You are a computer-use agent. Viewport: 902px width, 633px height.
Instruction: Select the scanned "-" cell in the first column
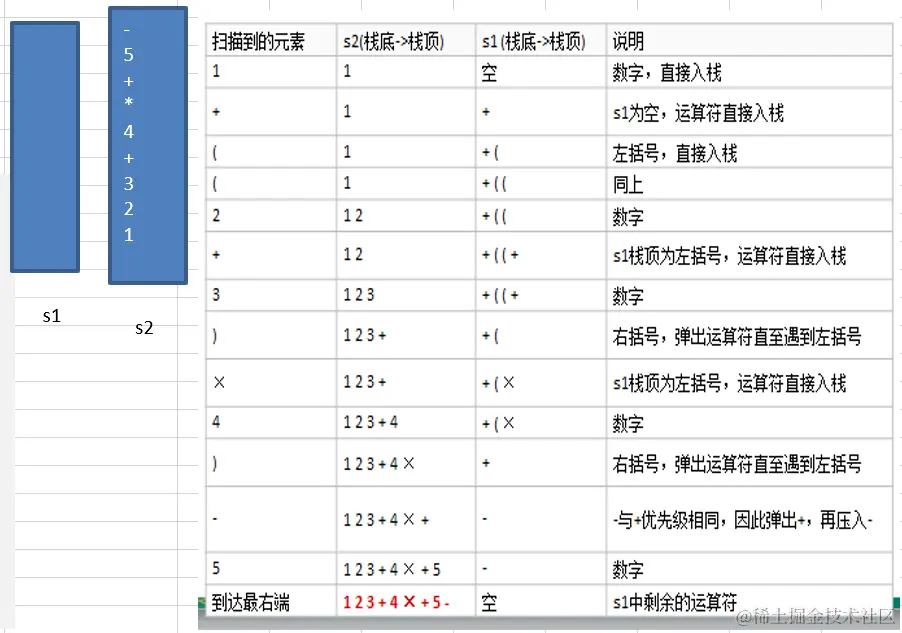click(271, 519)
